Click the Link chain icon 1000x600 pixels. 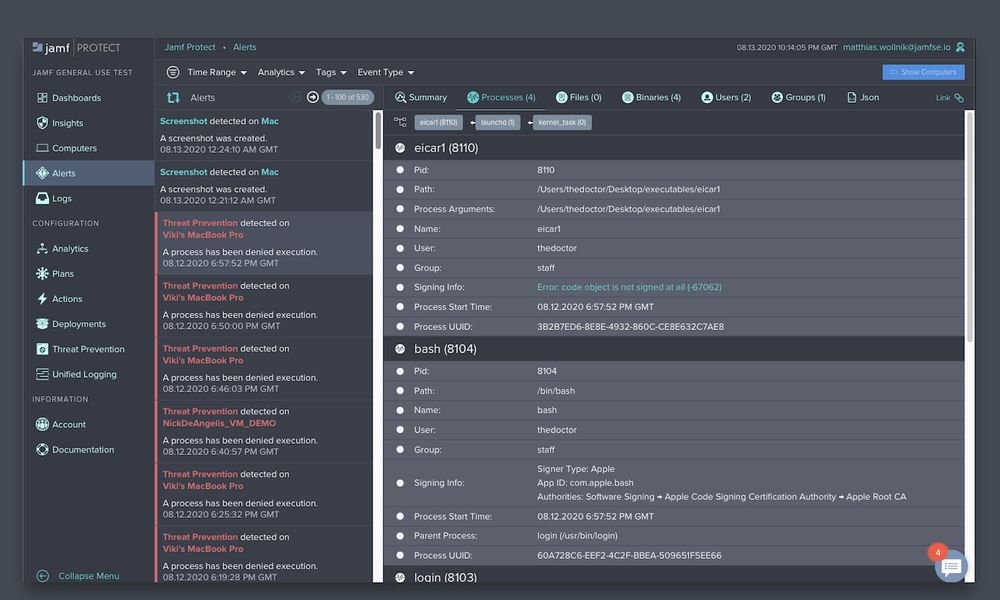[959, 98]
